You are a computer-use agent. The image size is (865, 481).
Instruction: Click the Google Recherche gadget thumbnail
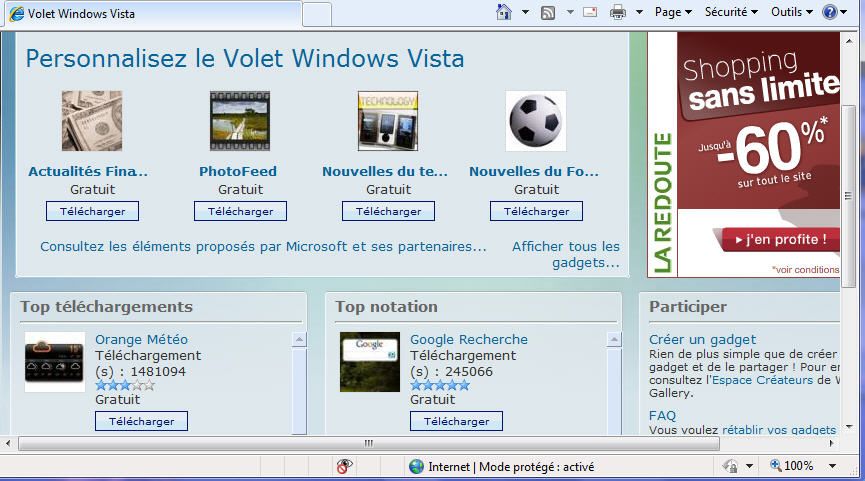pos(370,362)
